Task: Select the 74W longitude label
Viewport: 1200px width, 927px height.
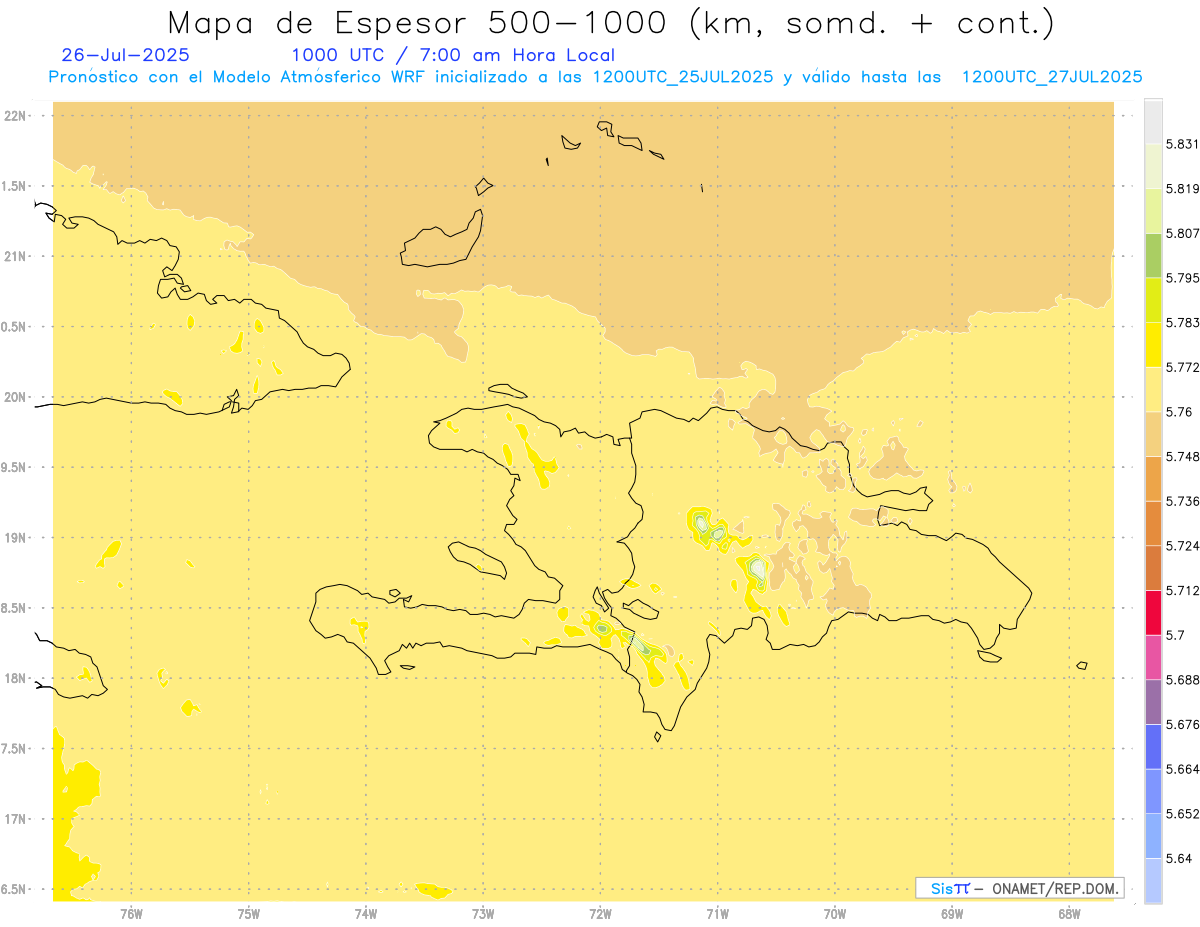Action: coord(366,913)
